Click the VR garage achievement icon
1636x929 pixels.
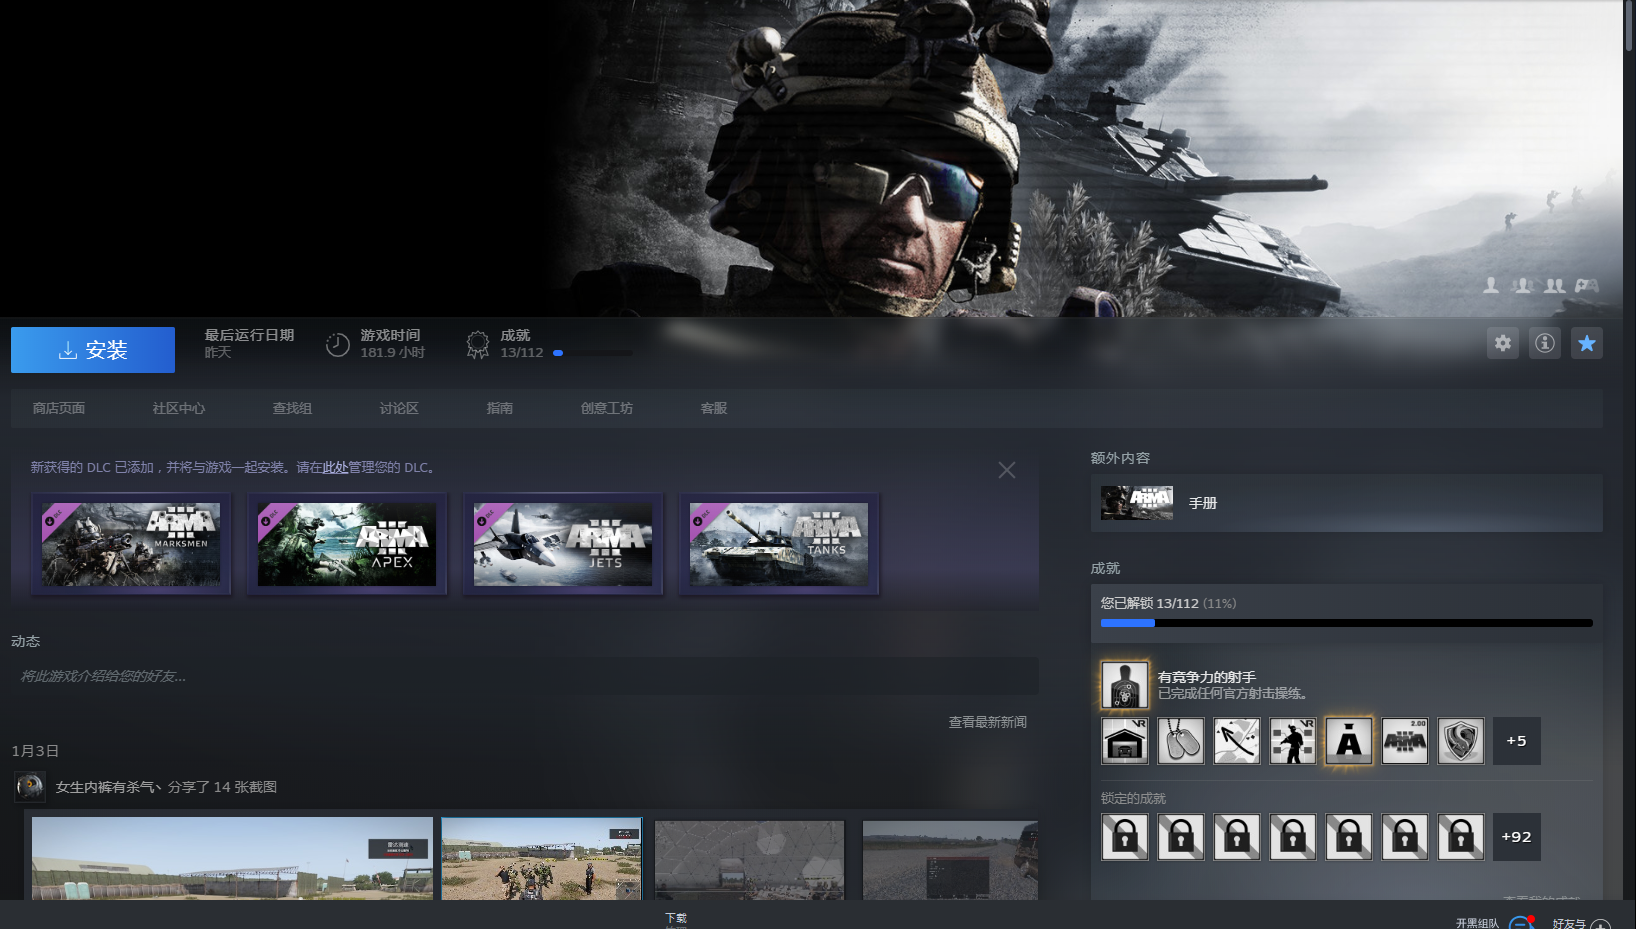tap(1125, 741)
